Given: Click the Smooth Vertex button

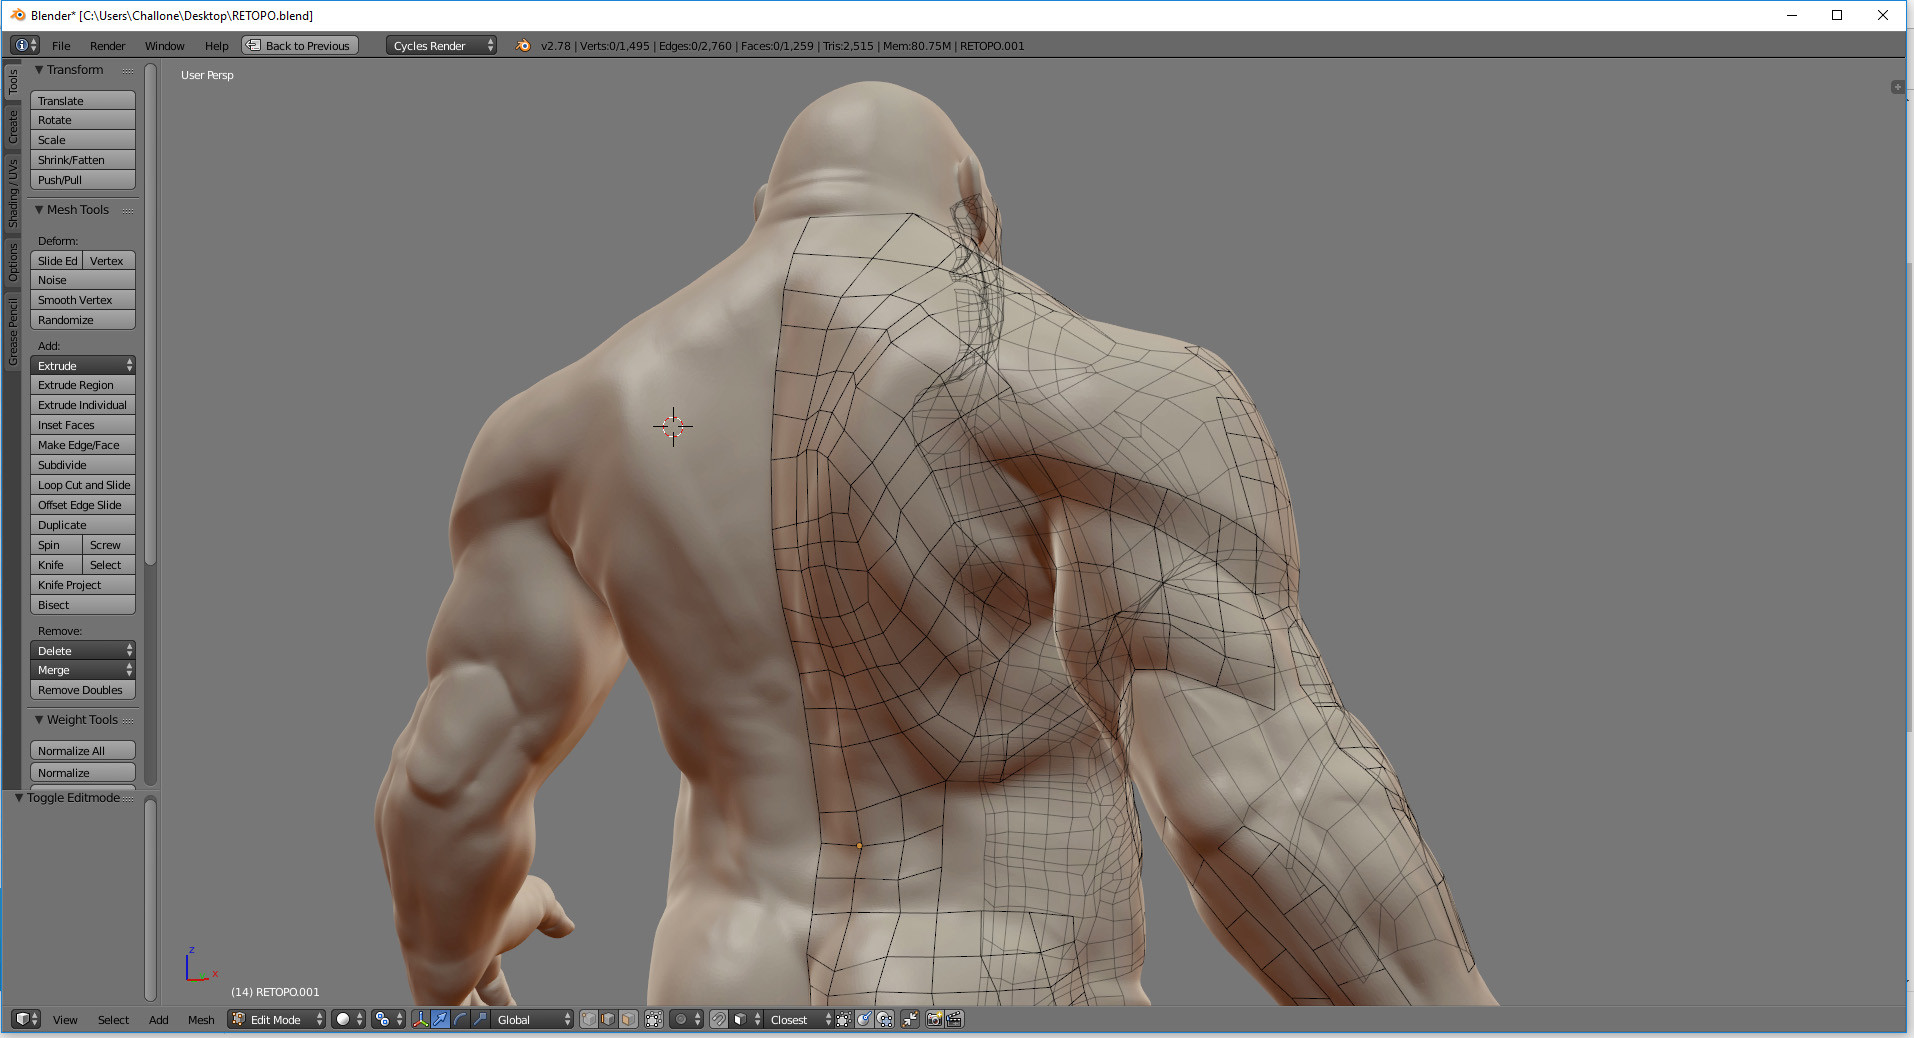Looking at the screenshot, I should click(83, 300).
